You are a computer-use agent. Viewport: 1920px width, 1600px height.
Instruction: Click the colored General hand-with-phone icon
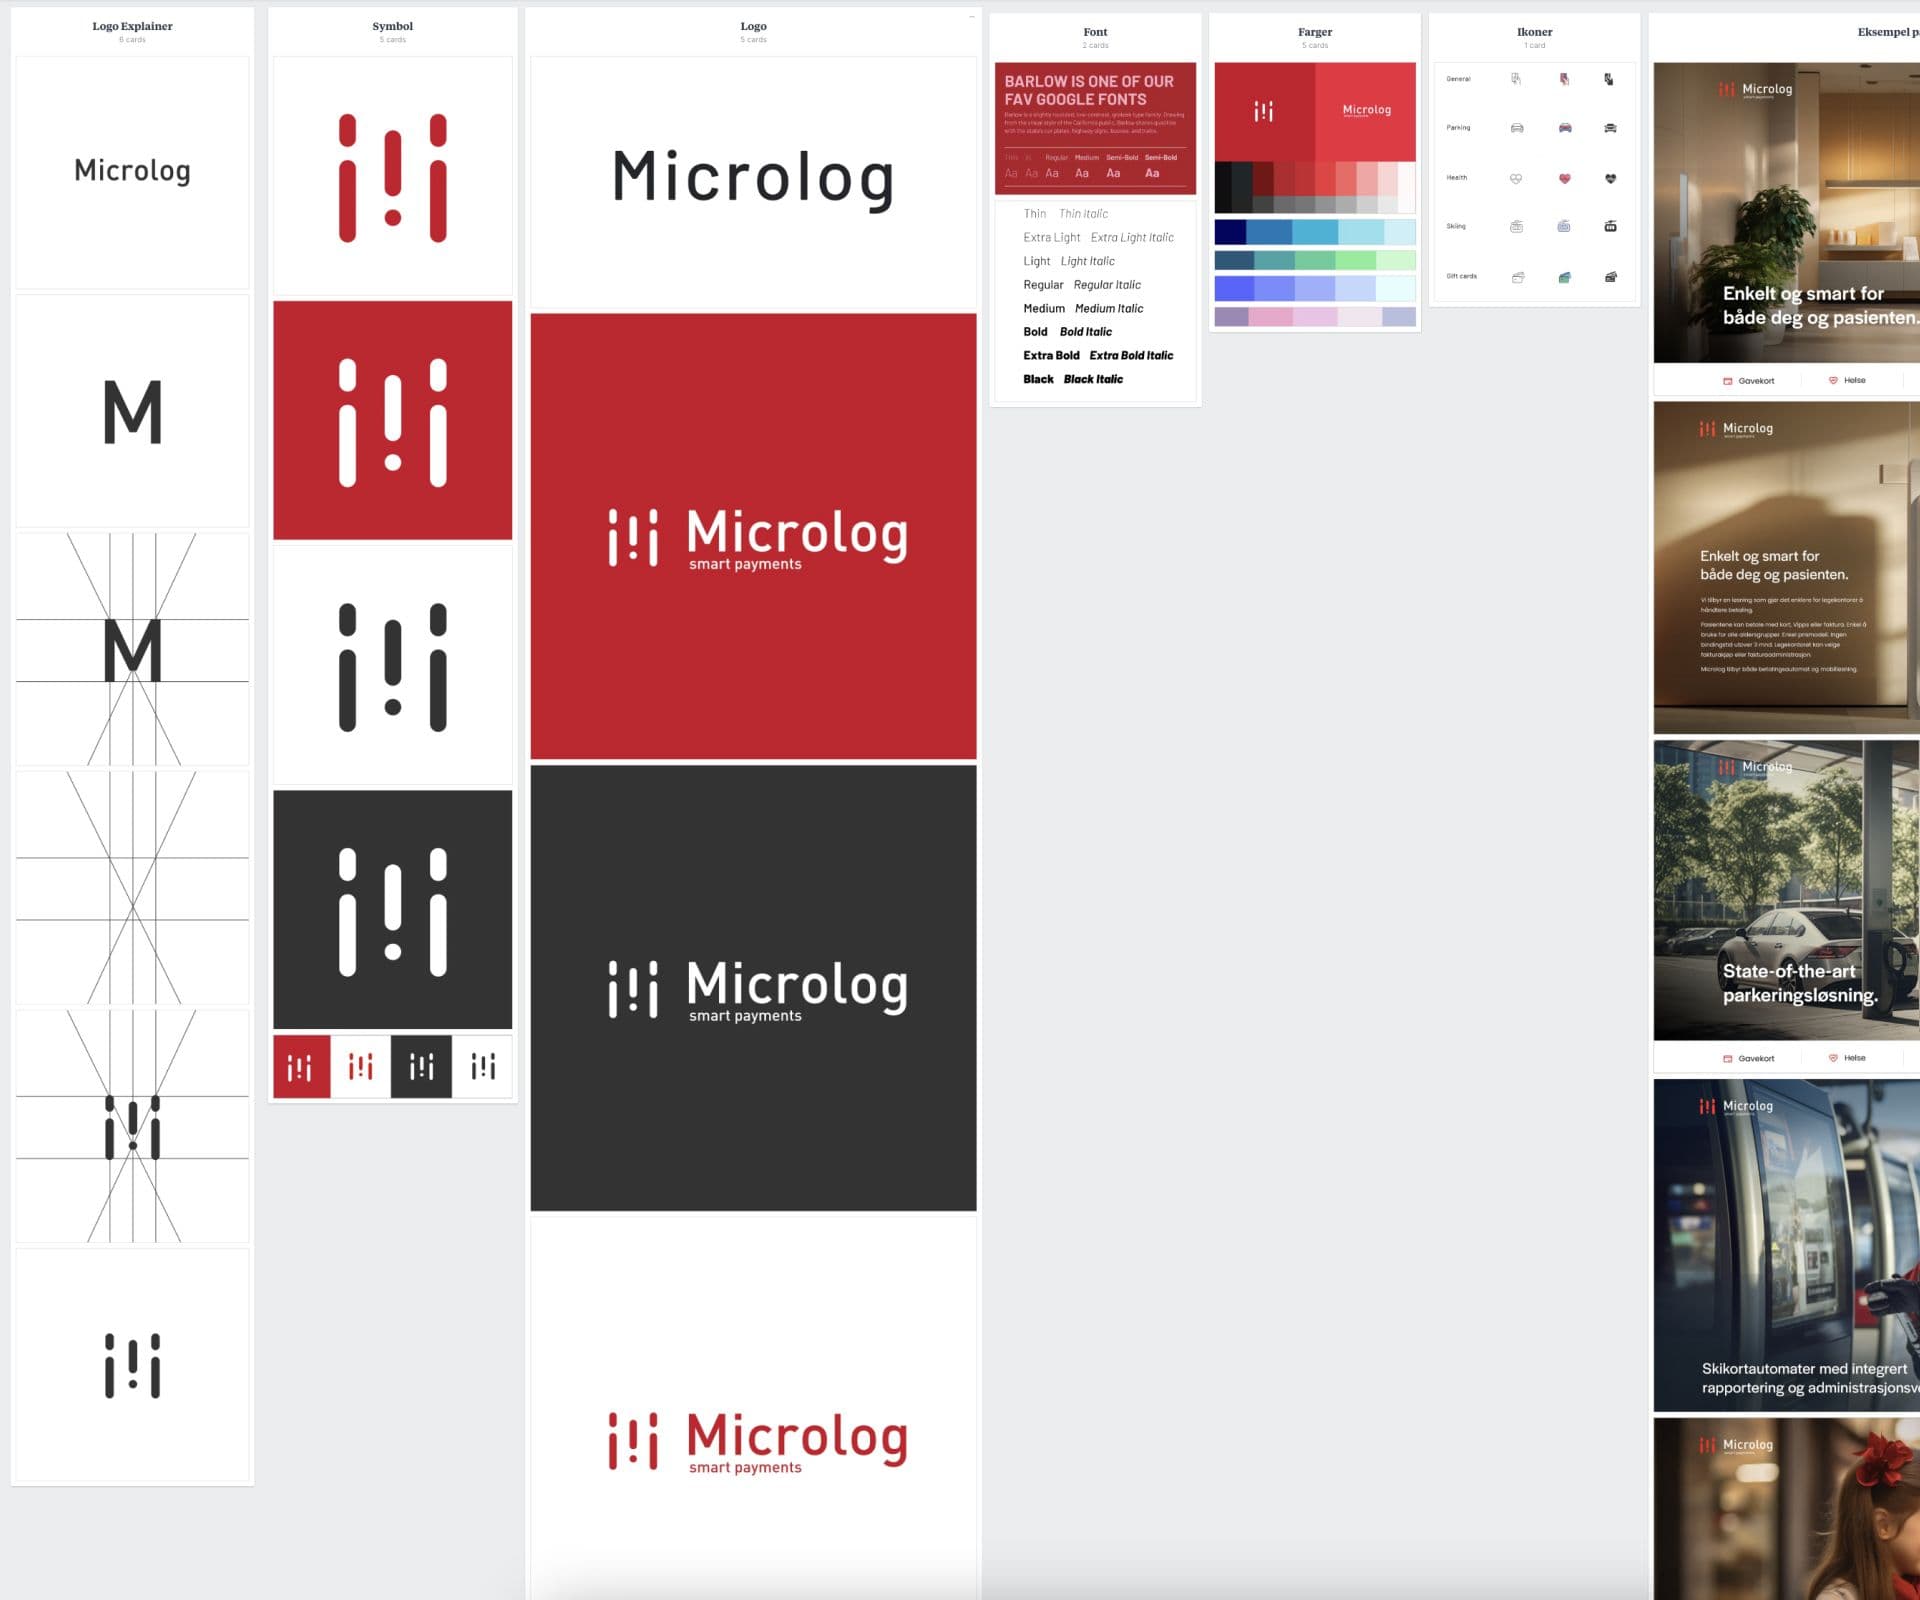point(1564,79)
